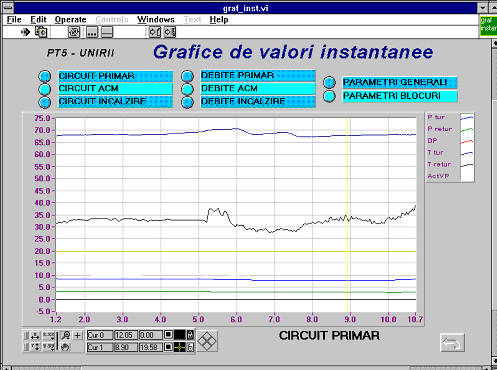Toggle the DEBITE ACM round indicator
Viewport: 497px width, 370px height.
click(187, 89)
